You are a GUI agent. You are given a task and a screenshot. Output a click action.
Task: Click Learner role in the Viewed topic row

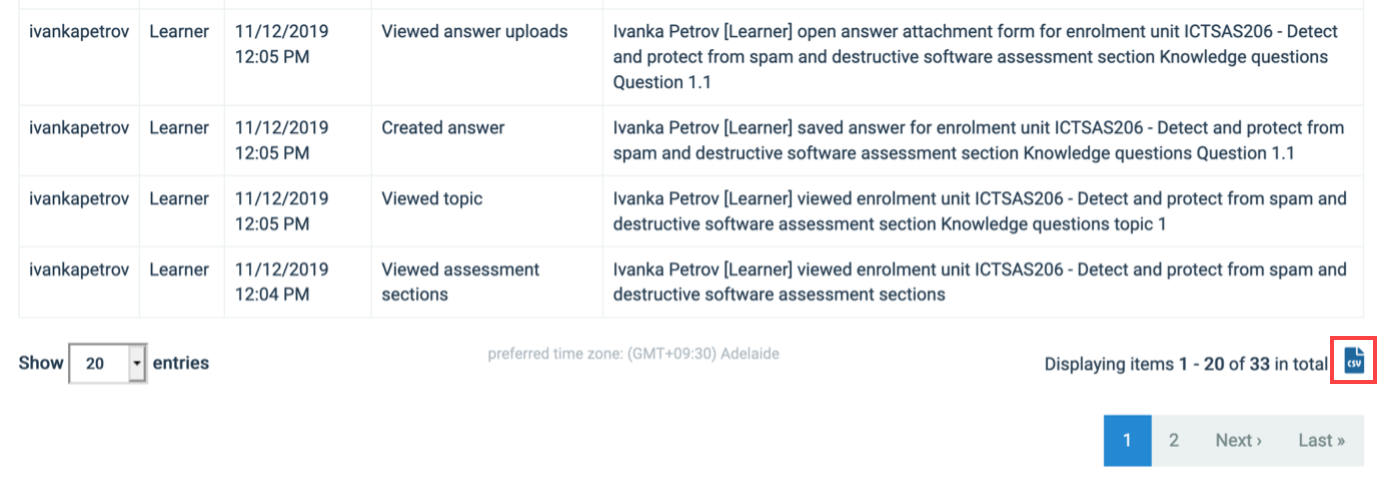pyautogui.click(x=179, y=198)
